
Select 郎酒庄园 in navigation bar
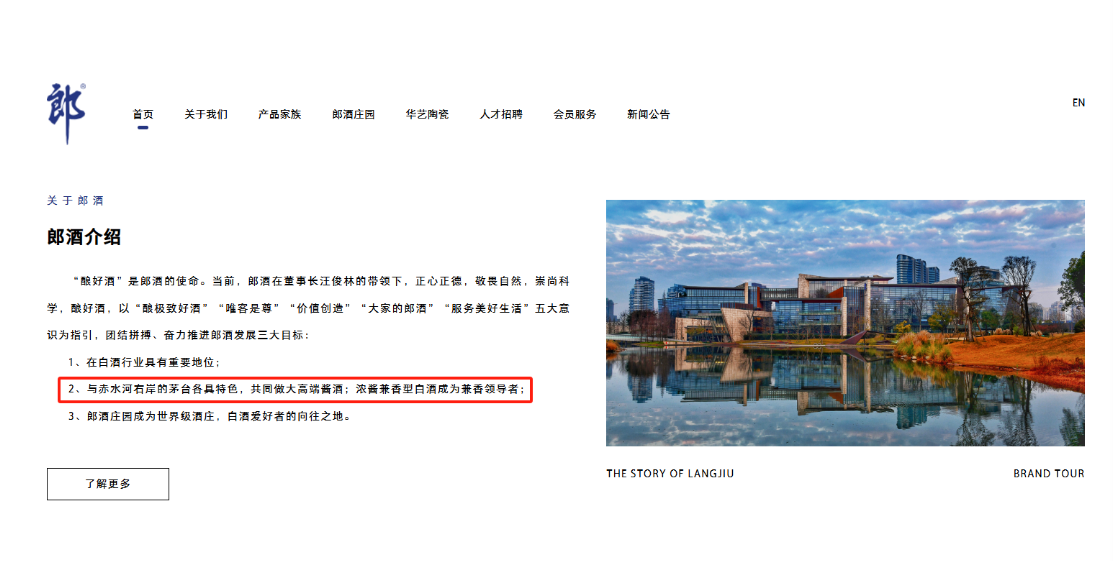click(353, 114)
